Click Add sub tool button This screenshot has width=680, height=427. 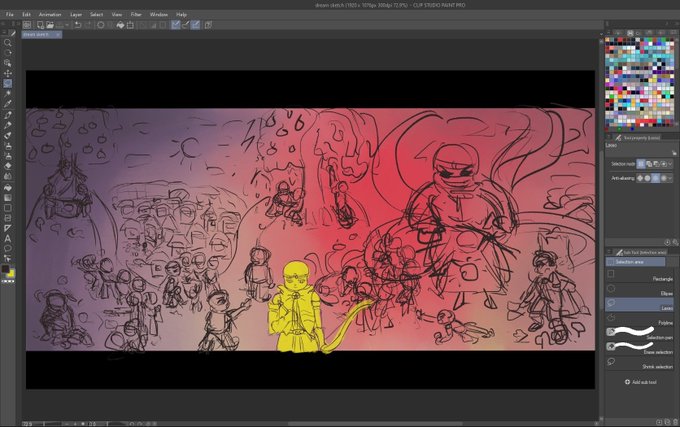[x=640, y=382]
